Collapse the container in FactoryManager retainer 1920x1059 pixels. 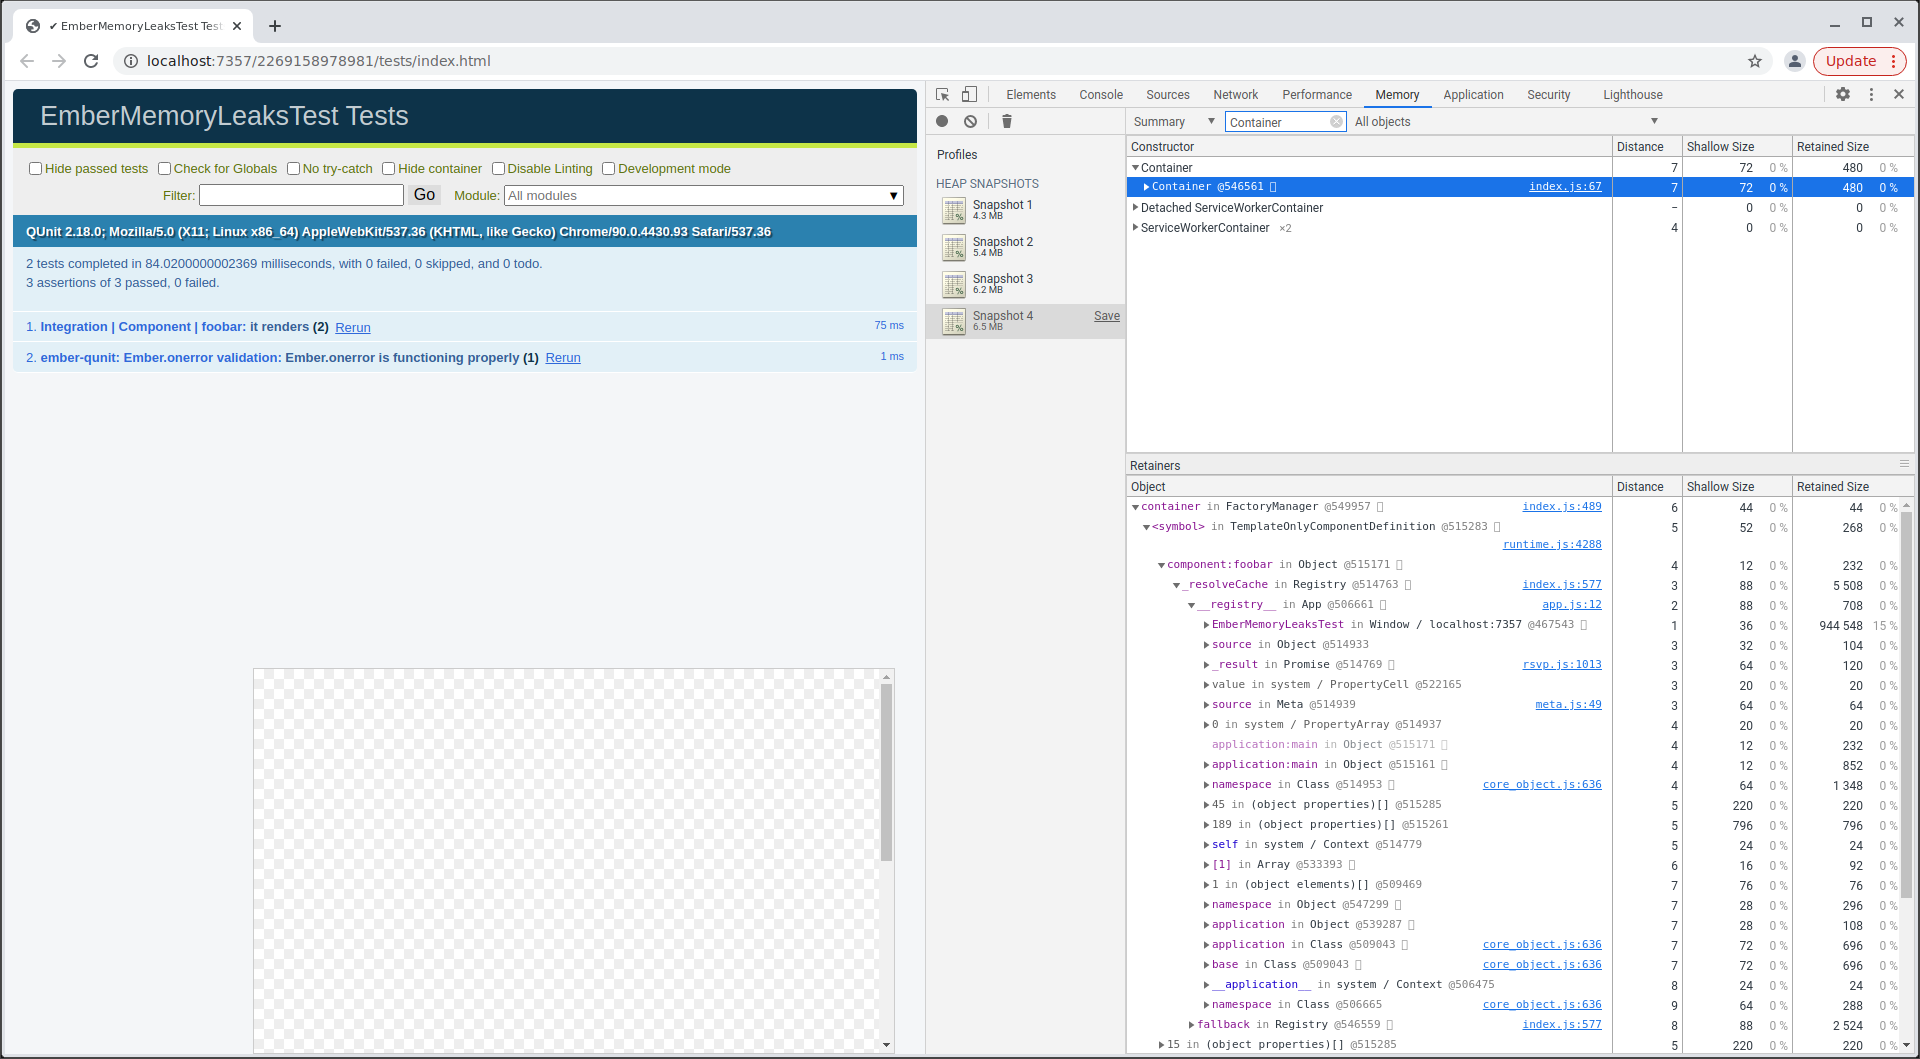click(1136, 507)
